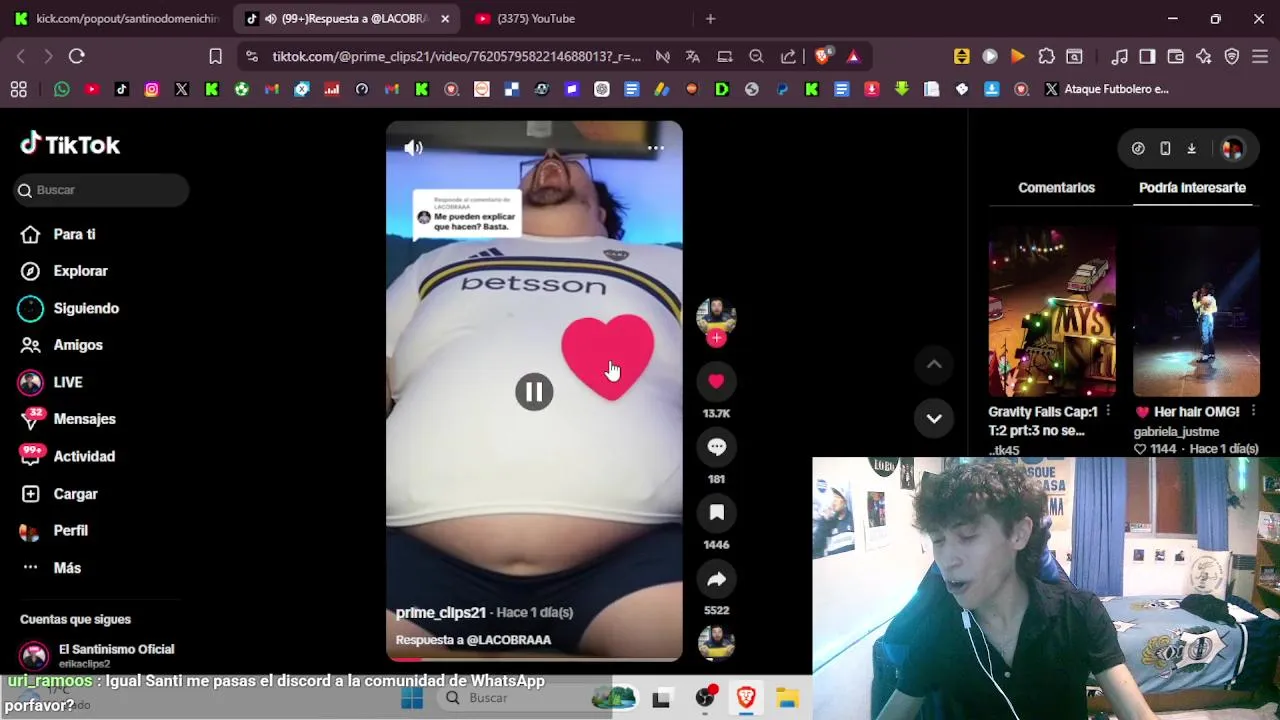Open options for Gravity Falls recommendation
The height and width of the screenshot is (720, 1280).
(1108, 411)
